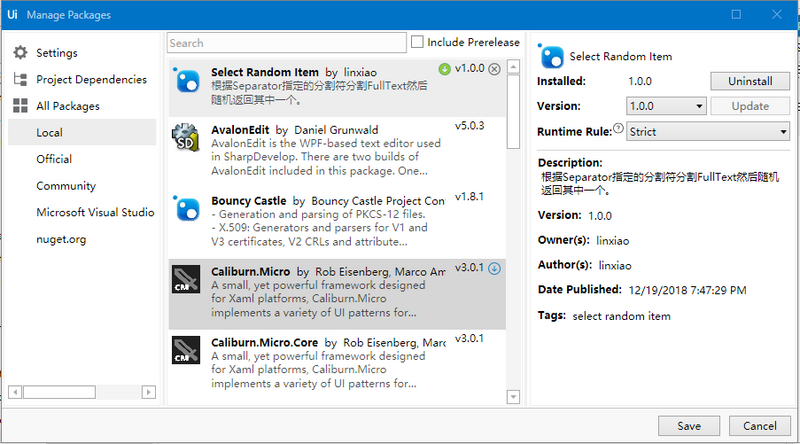Click the Project Dependencies tree icon

[20, 79]
